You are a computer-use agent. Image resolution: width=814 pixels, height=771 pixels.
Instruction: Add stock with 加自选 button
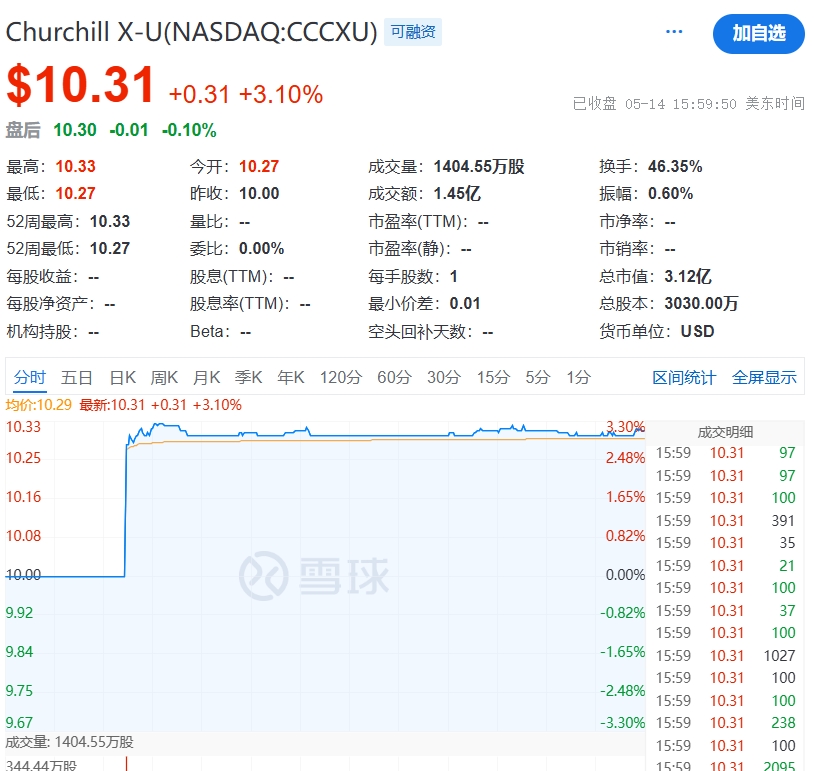[758, 33]
